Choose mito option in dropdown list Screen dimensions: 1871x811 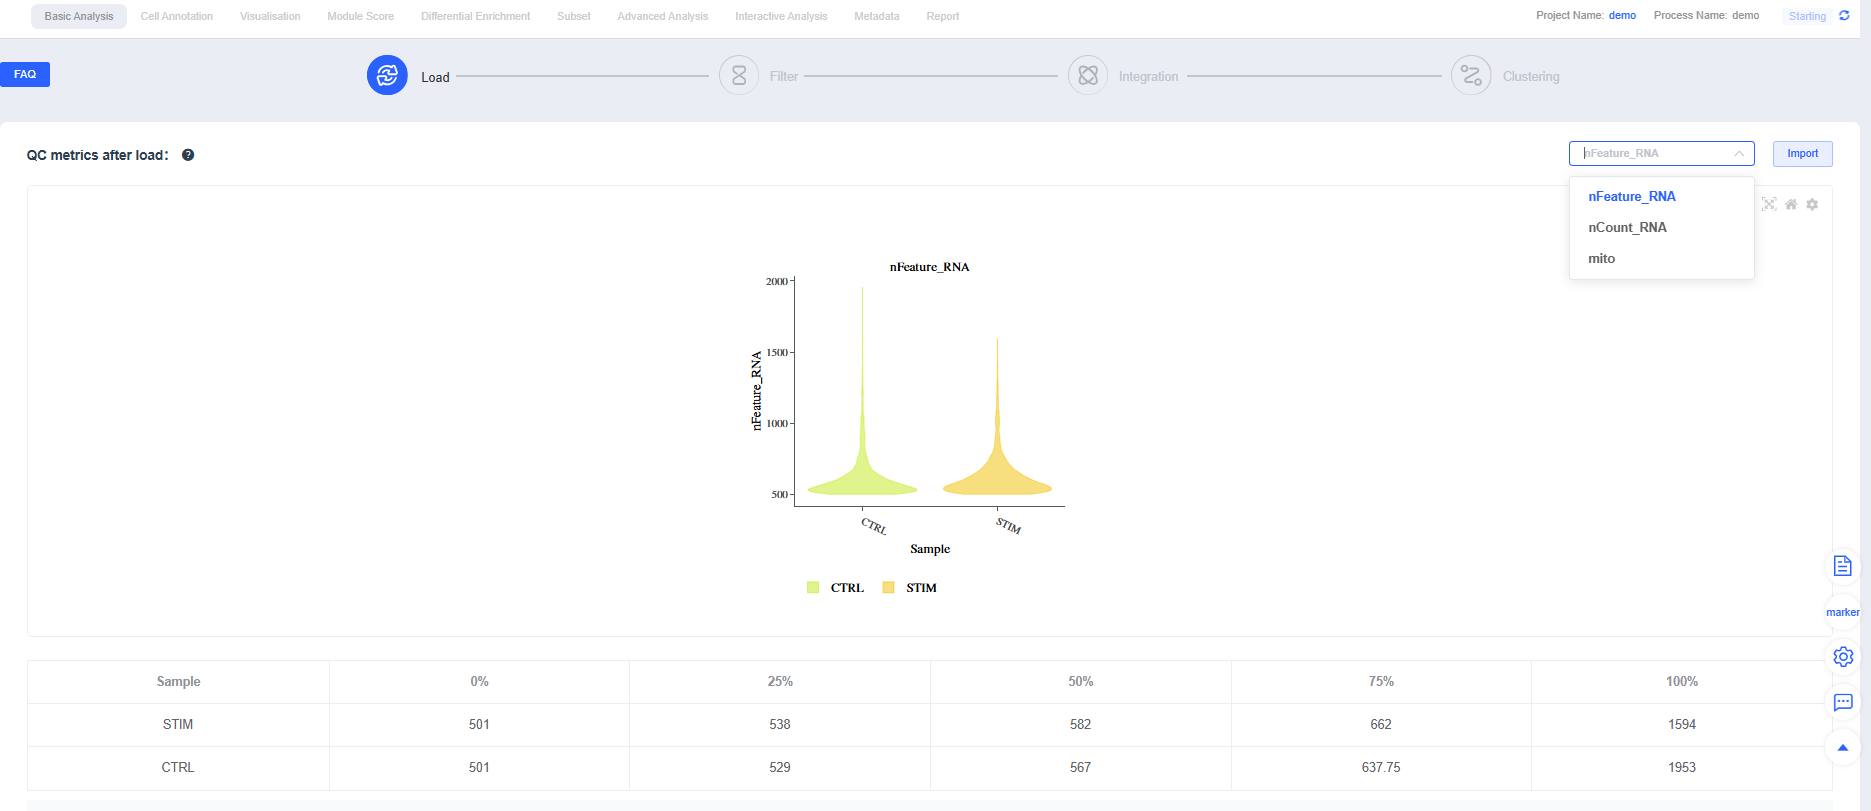(1601, 258)
